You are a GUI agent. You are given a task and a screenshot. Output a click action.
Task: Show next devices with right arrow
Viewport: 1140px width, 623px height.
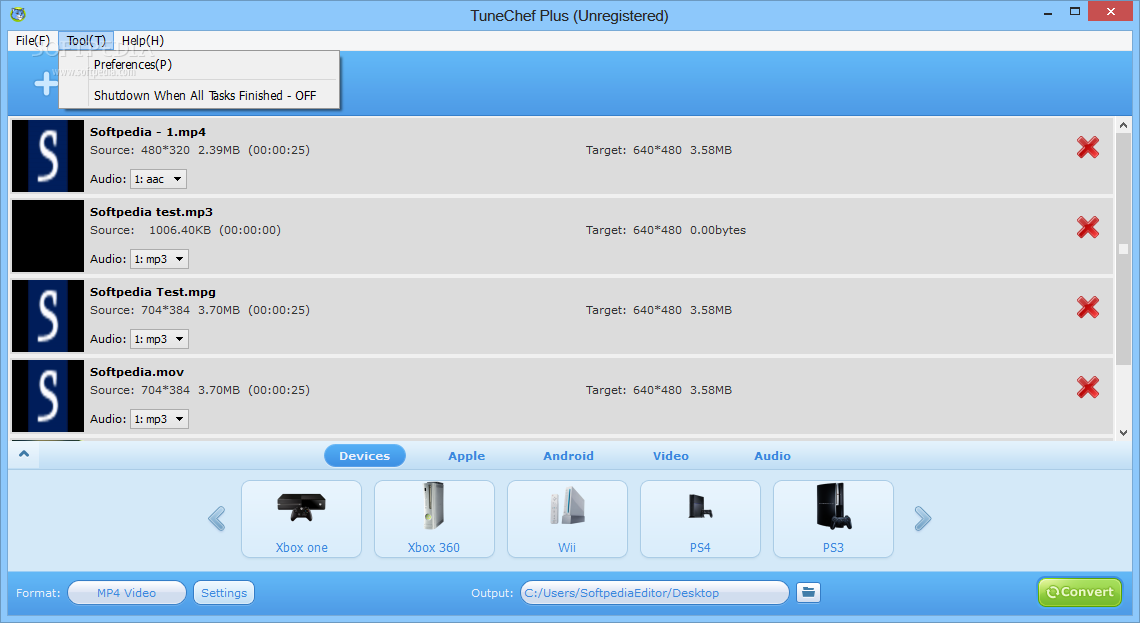point(923,518)
